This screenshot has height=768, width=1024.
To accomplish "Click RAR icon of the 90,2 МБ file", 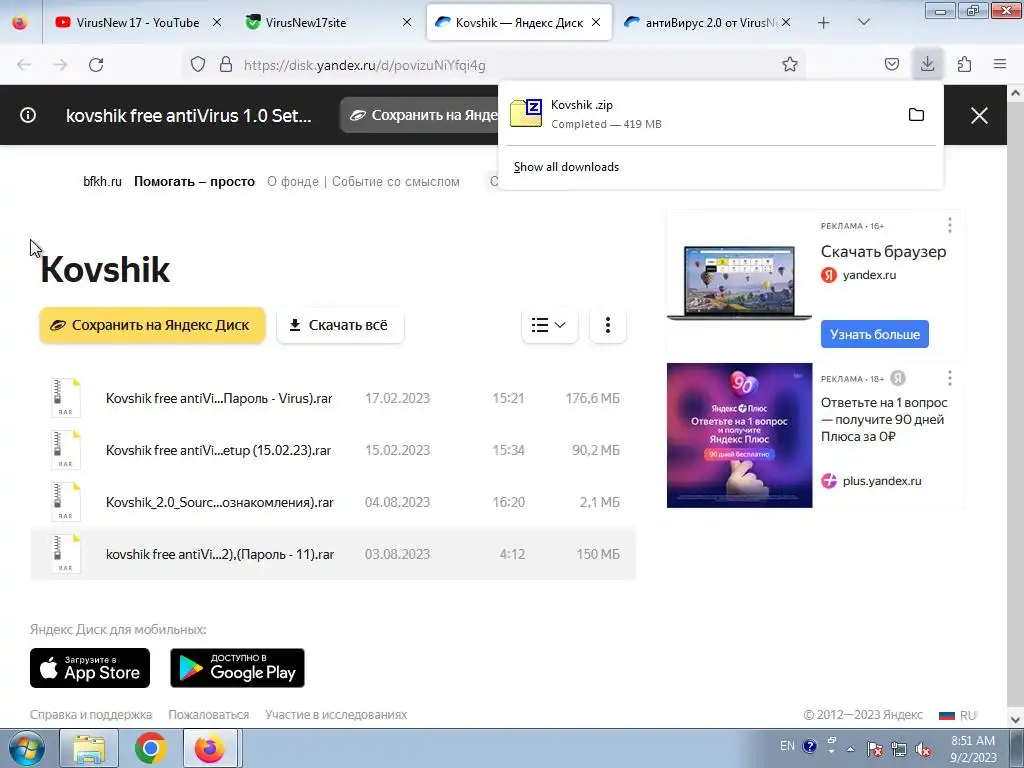I will click(66, 450).
